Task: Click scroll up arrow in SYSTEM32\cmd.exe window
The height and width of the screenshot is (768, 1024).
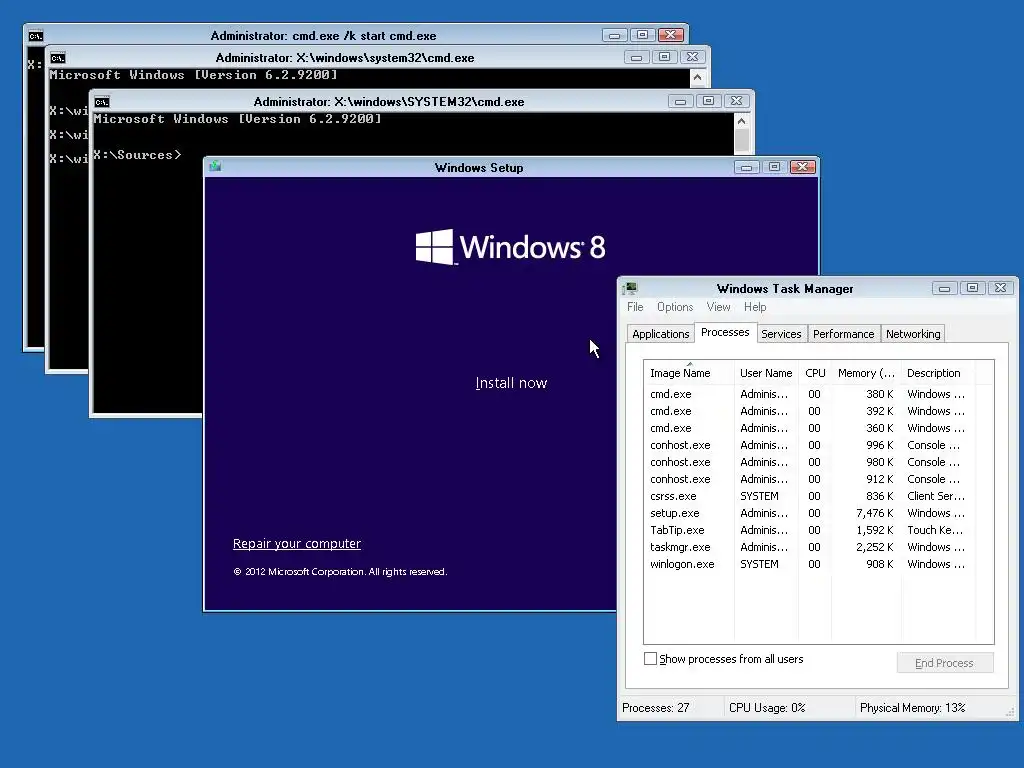Action: click(x=741, y=121)
